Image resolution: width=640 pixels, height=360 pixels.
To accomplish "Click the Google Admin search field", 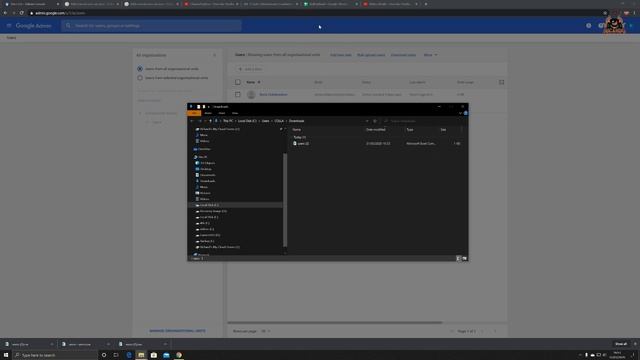I will (x=151, y=26).
